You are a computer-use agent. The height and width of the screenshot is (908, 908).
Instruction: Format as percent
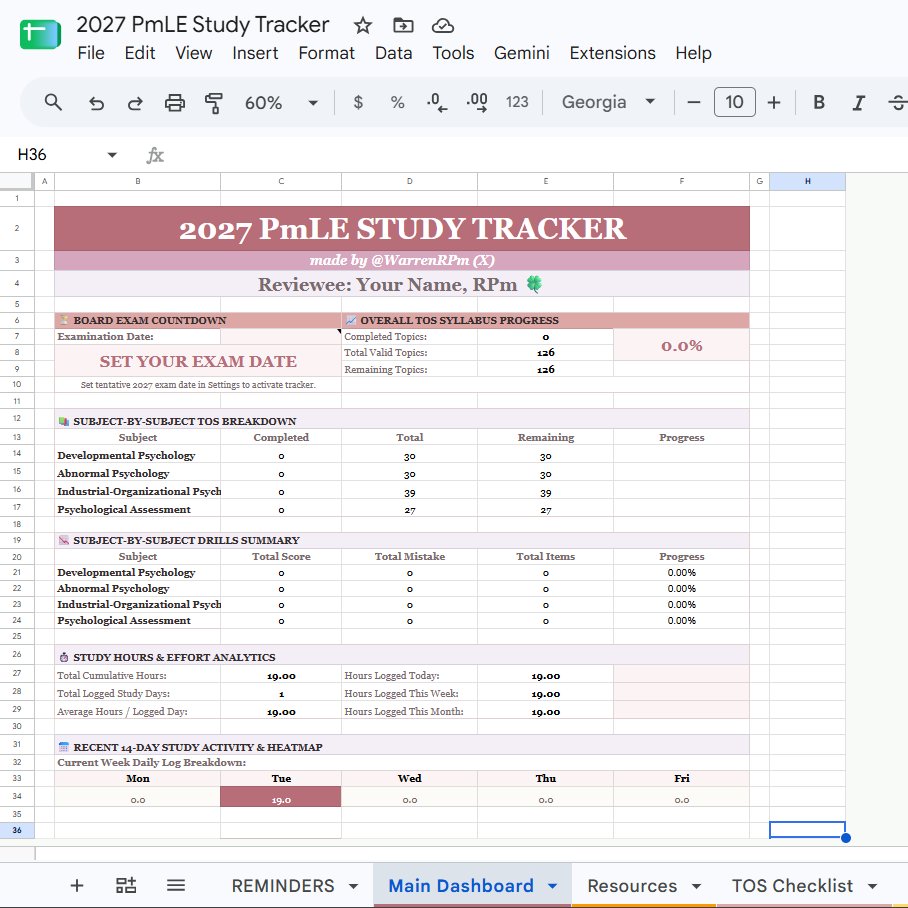pyautogui.click(x=397, y=102)
